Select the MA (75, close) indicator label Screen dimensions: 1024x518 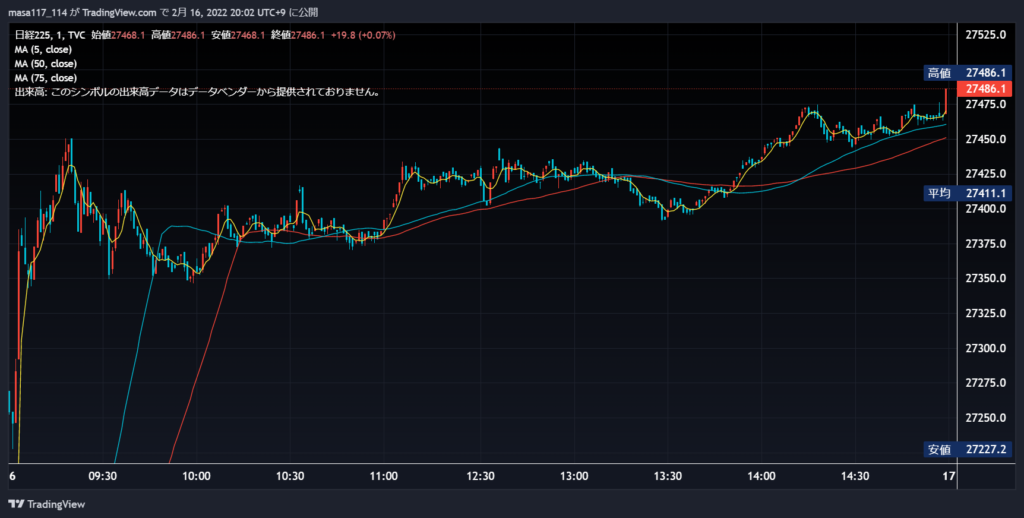coord(46,78)
